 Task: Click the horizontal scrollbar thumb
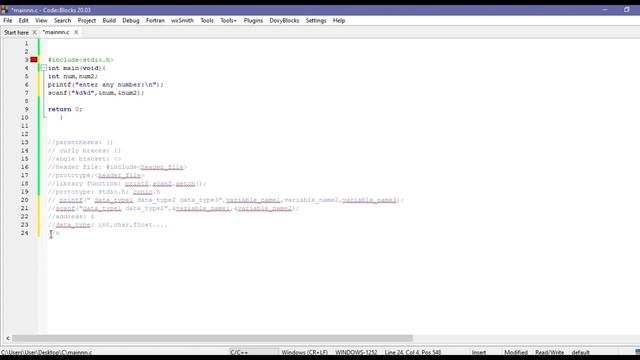tap(212, 338)
